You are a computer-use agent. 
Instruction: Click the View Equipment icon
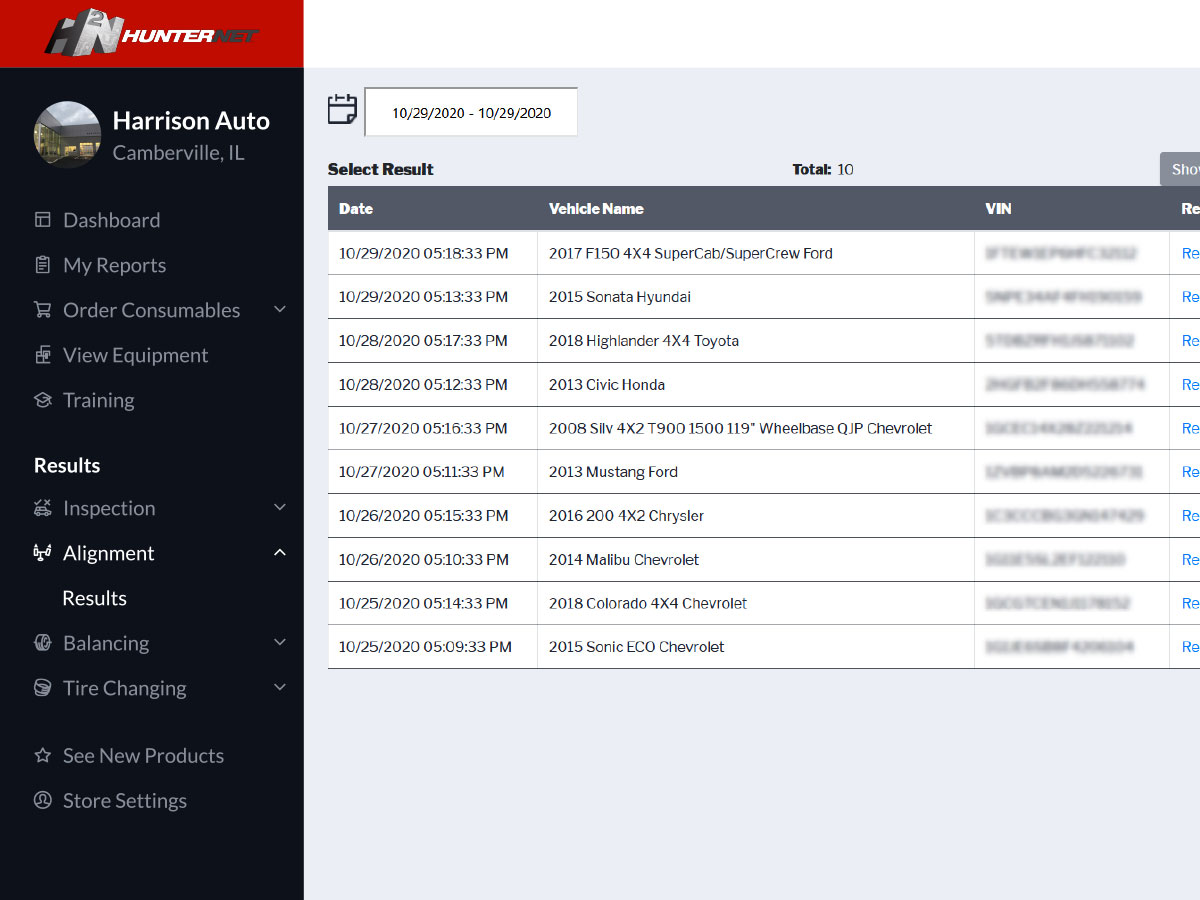pyautogui.click(x=42, y=355)
